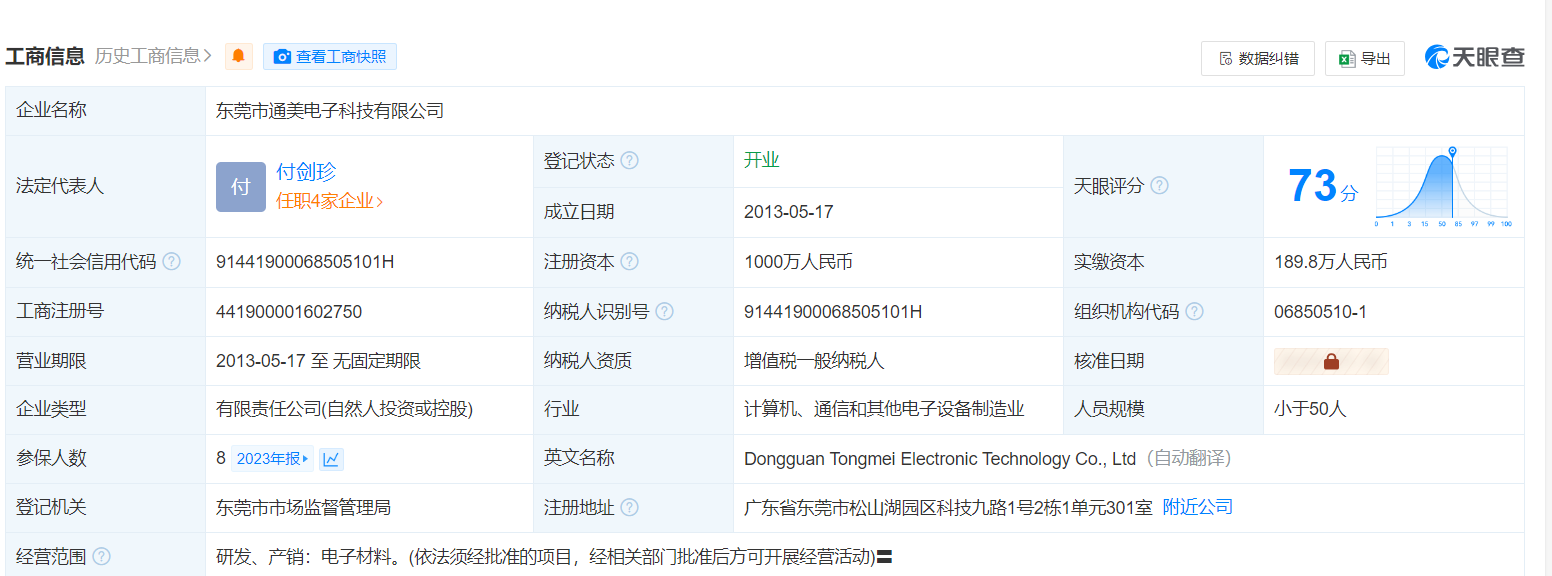Screen dimensions: 1552x576
Task: Open the 天眼查 logo
Action: click(x=1475, y=58)
